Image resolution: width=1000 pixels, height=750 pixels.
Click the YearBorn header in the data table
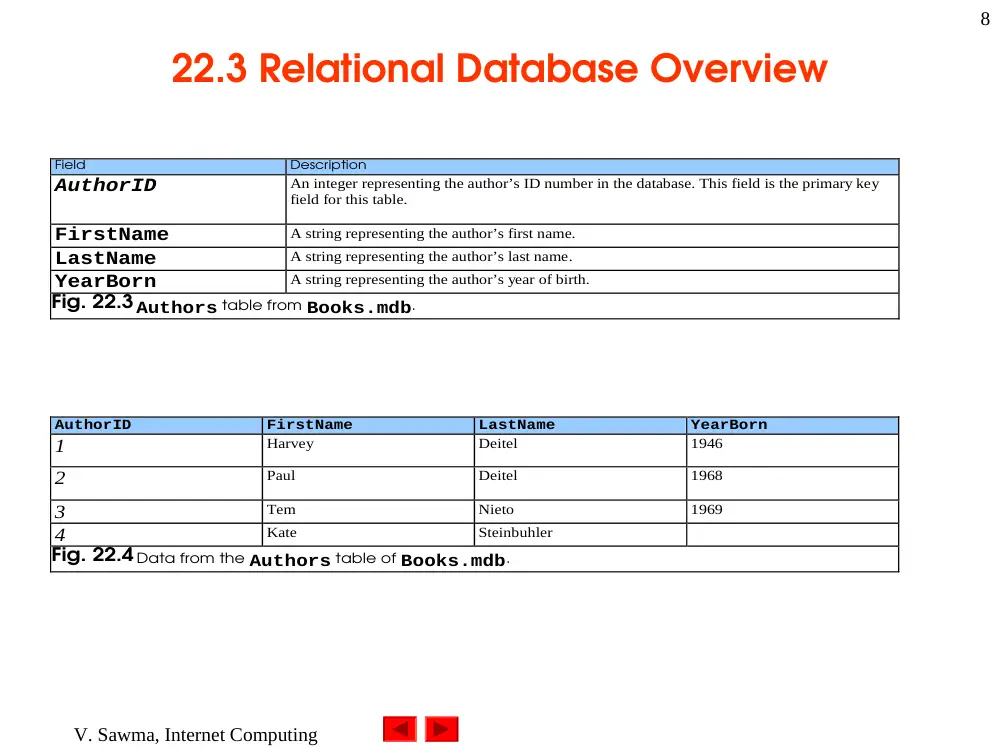click(793, 425)
